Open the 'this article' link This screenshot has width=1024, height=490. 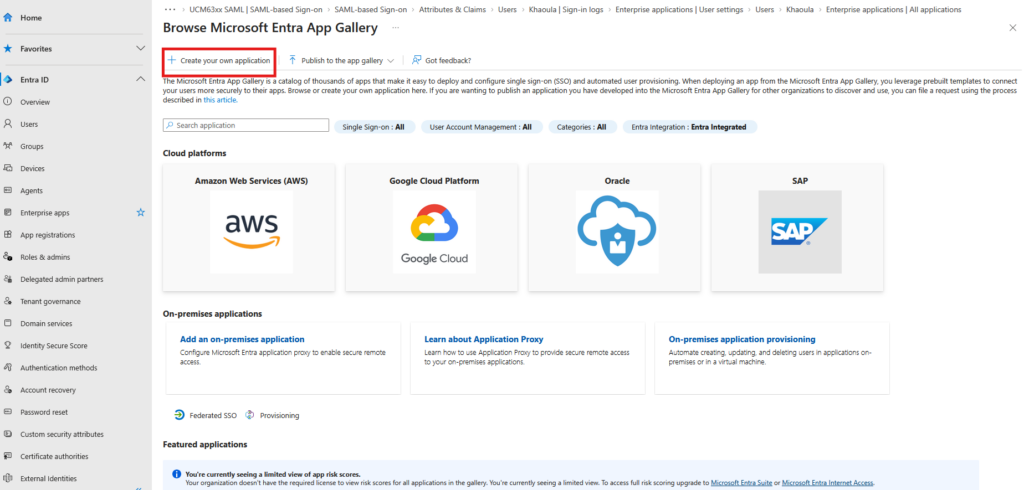tap(220, 101)
